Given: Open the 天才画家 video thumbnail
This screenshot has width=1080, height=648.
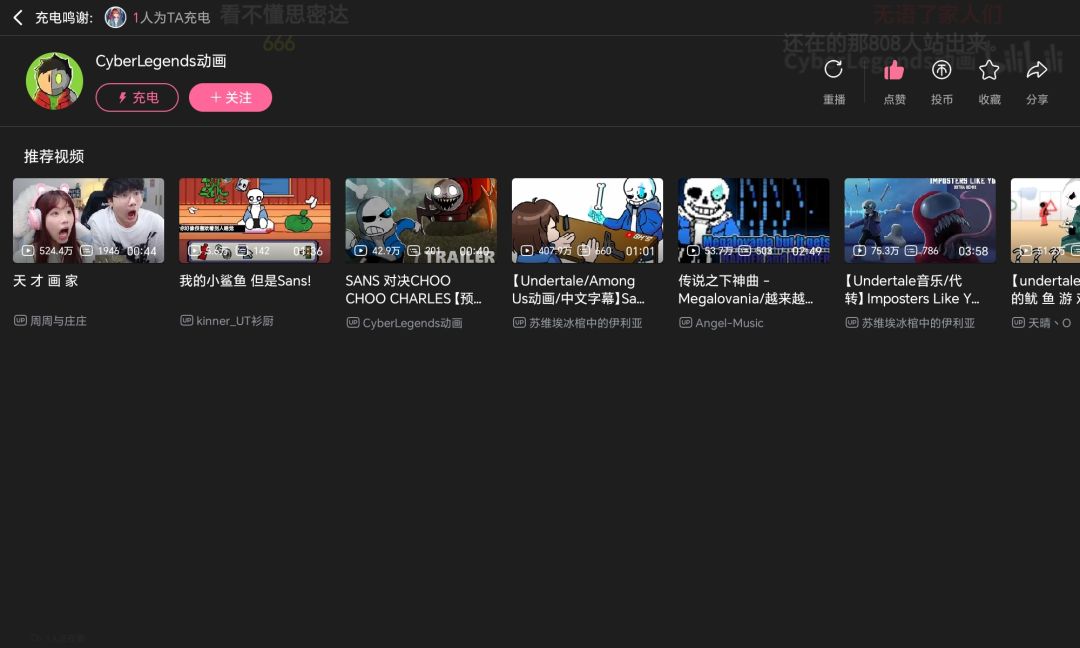Looking at the screenshot, I should click(x=89, y=220).
